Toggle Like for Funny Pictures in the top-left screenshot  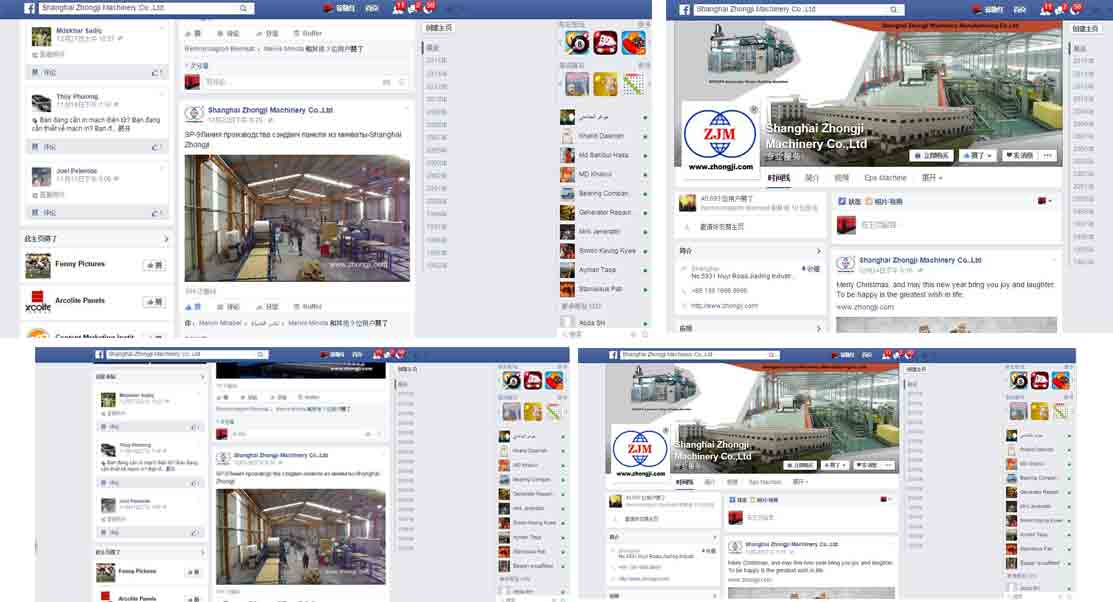pos(154,265)
